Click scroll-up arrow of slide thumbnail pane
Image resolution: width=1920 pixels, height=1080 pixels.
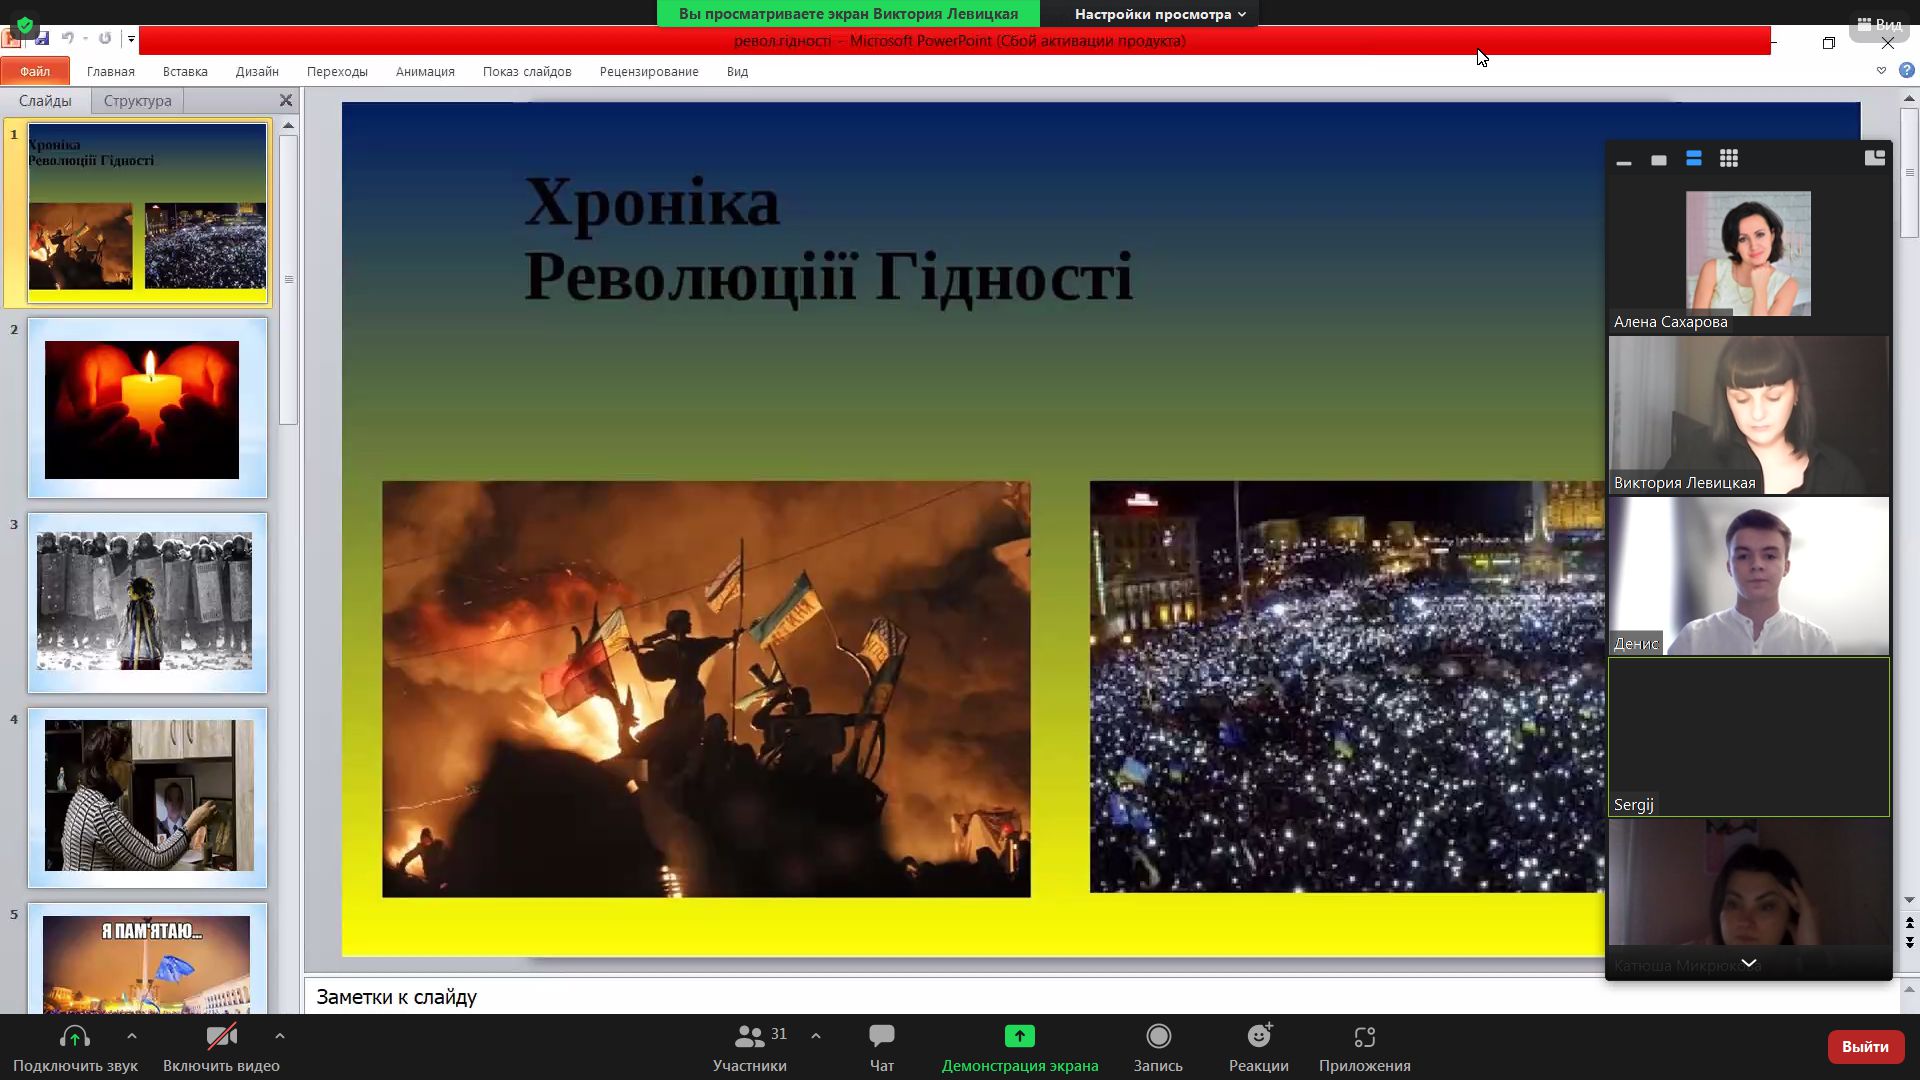tap(288, 126)
